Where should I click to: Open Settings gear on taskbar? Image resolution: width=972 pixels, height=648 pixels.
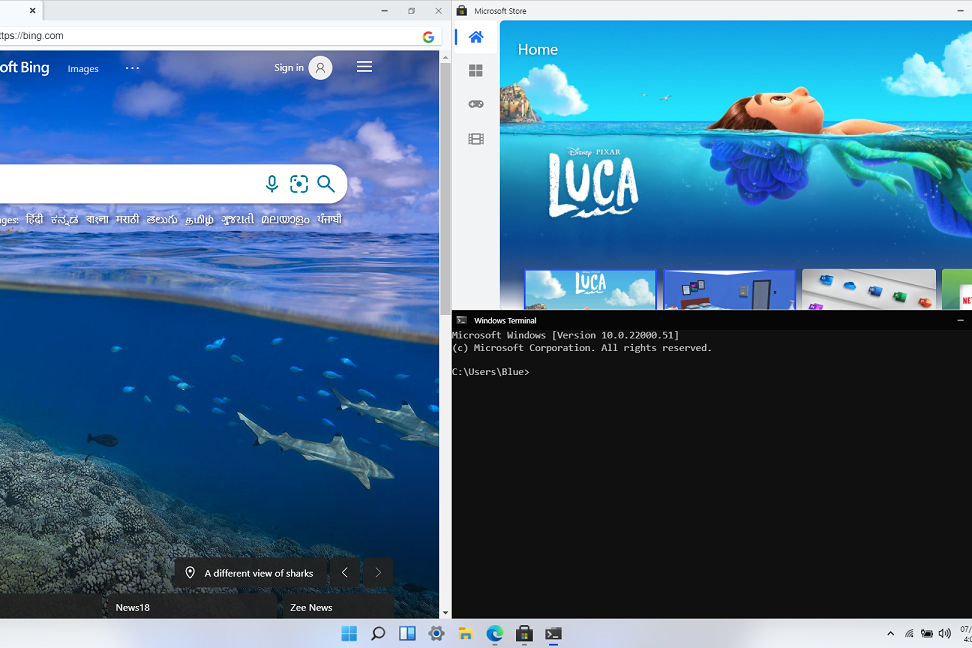click(x=436, y=633)
